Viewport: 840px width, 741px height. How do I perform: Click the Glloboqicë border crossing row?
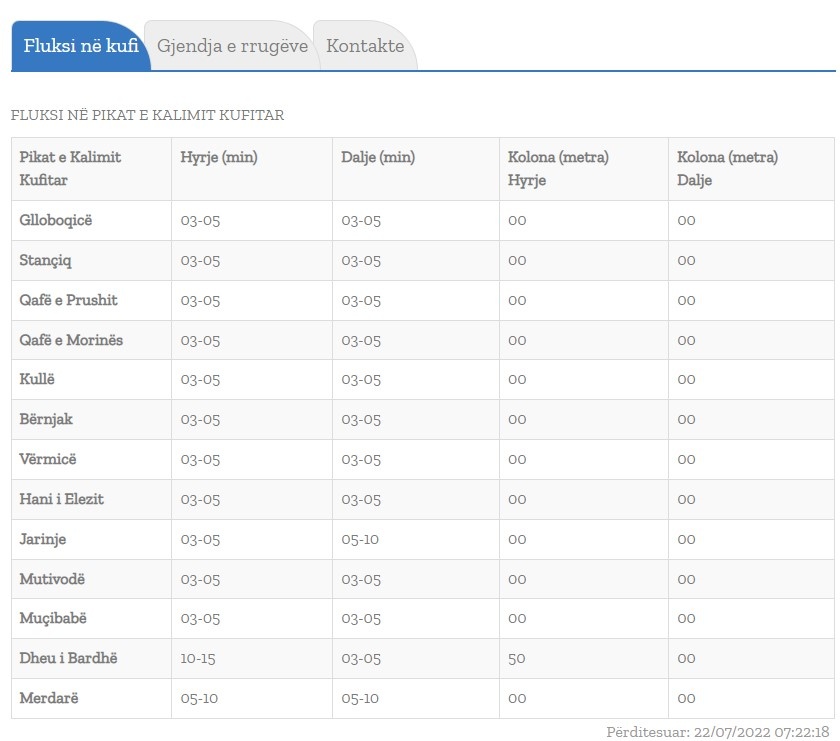coord(55,220)
